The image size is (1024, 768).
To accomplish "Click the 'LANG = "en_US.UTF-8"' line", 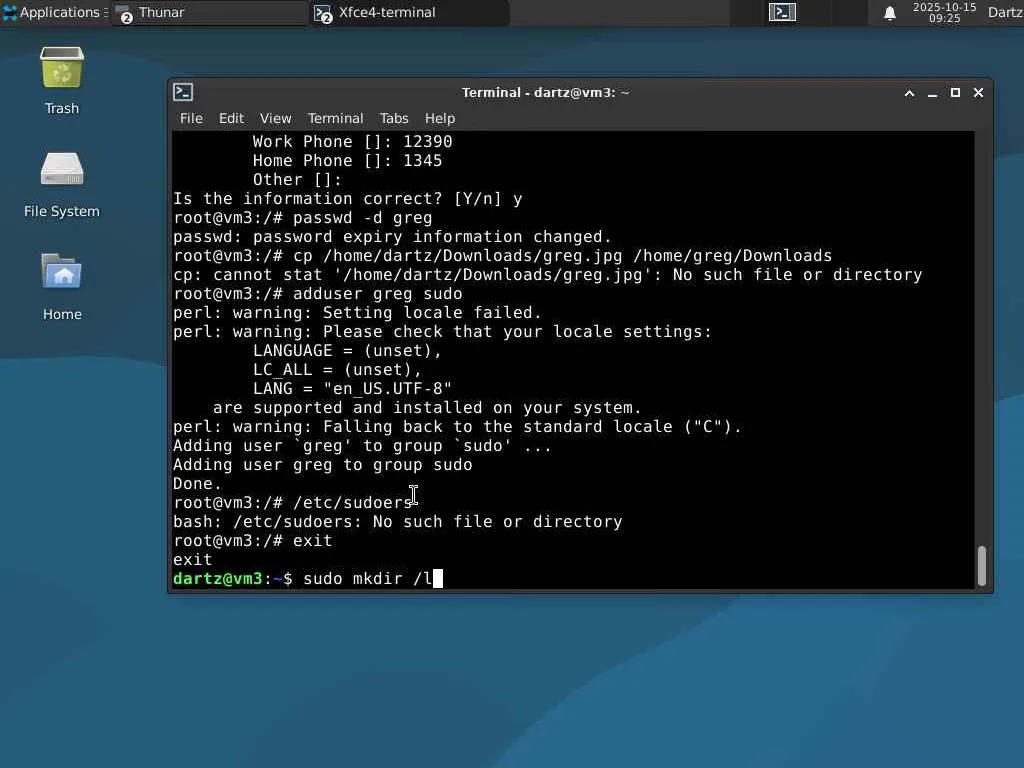I will click(x=353, y=389).
